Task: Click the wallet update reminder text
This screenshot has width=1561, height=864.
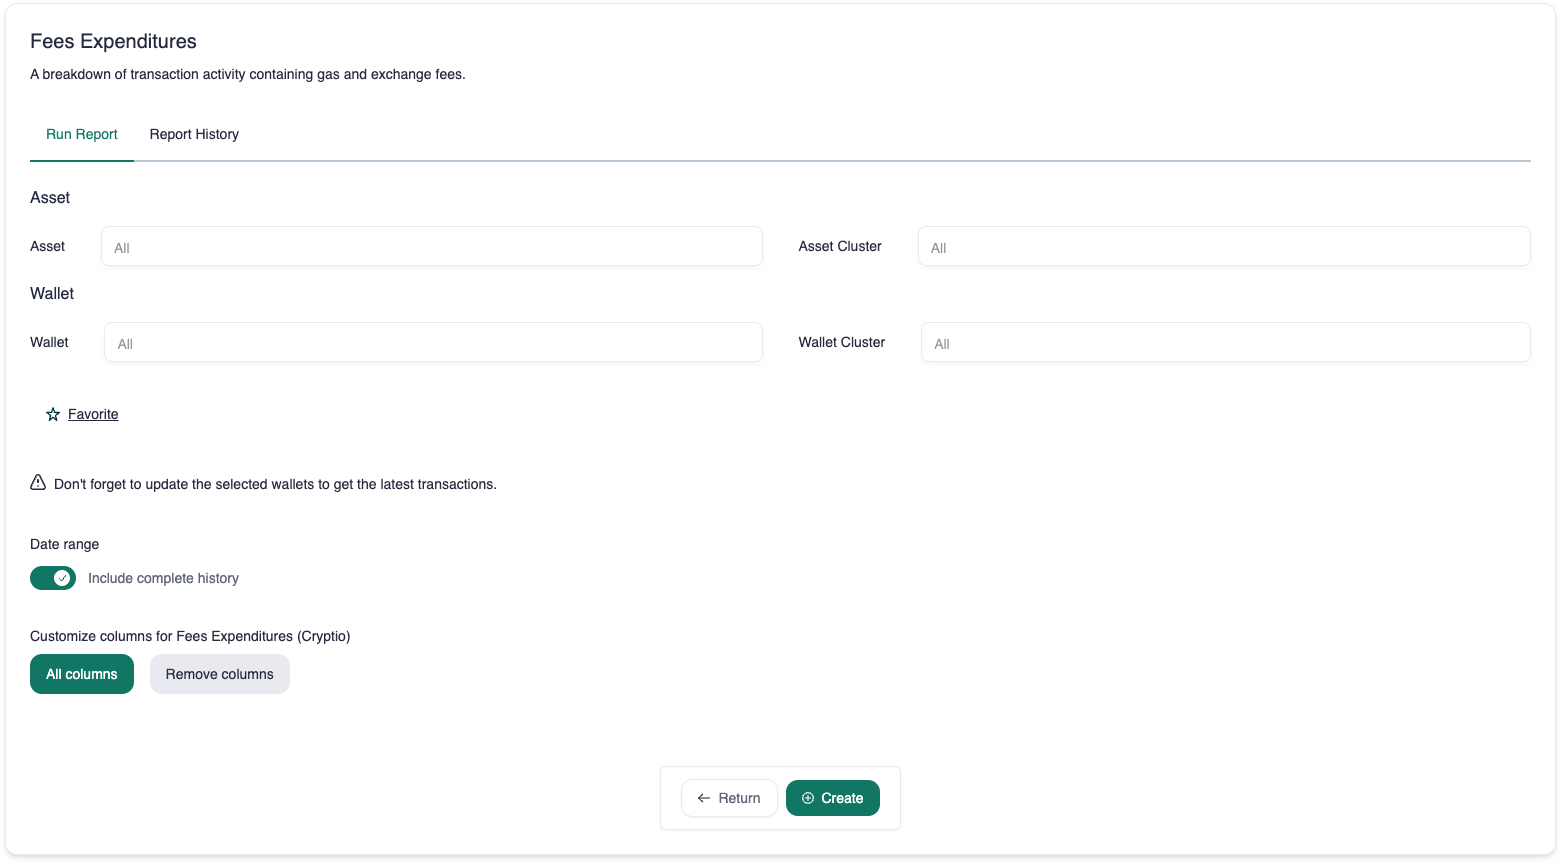Action: click(275, 484)
